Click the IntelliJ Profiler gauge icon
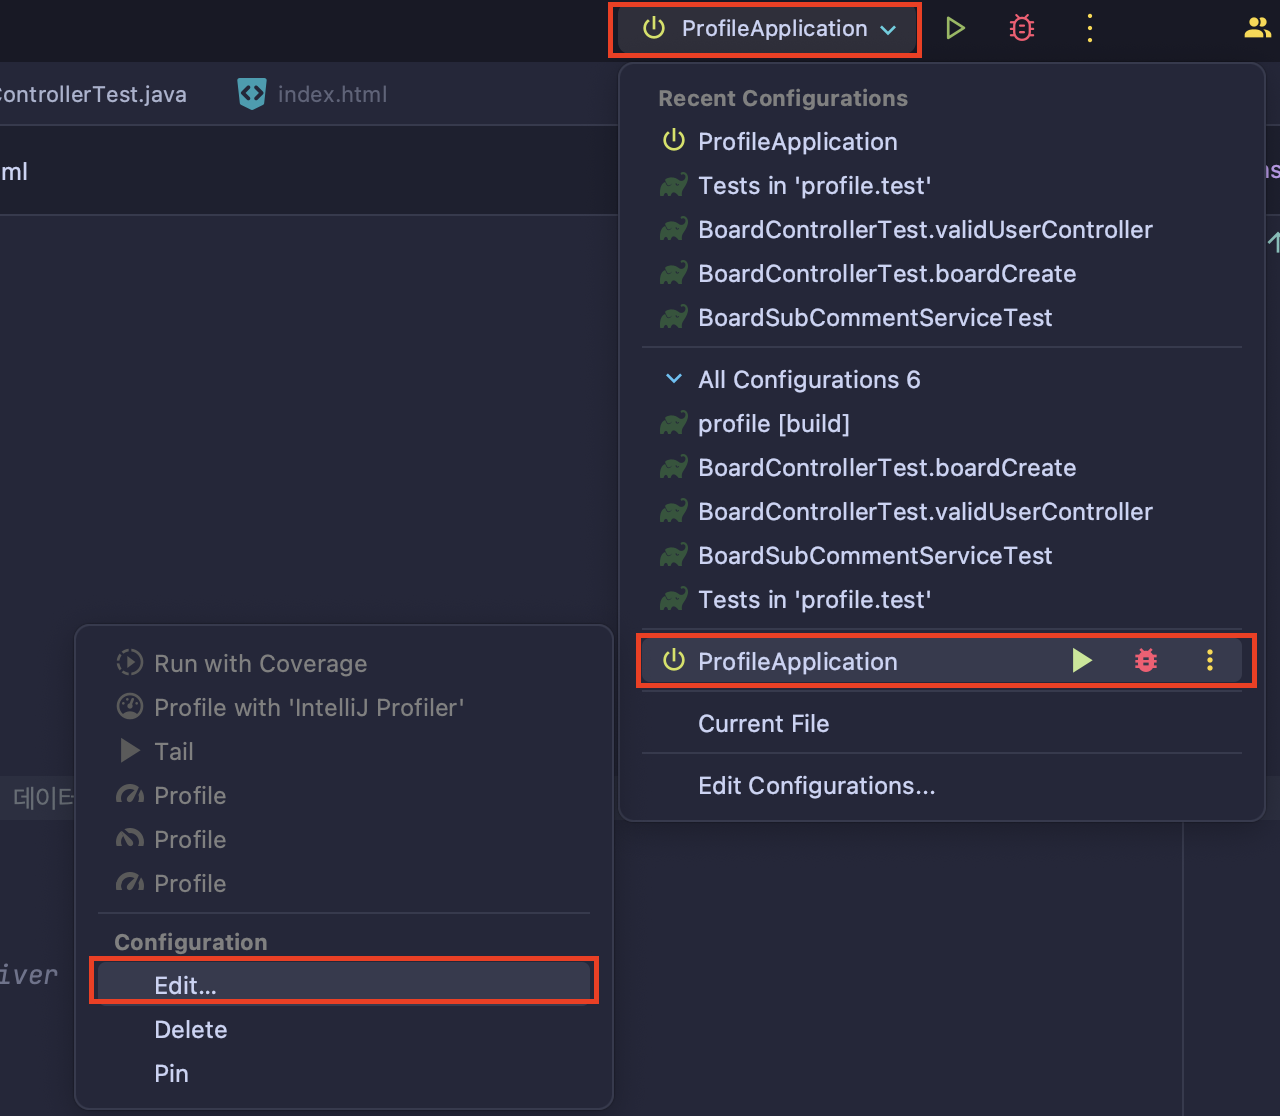This screenshot has height=1116, width=1280. (x=130, y=707)
